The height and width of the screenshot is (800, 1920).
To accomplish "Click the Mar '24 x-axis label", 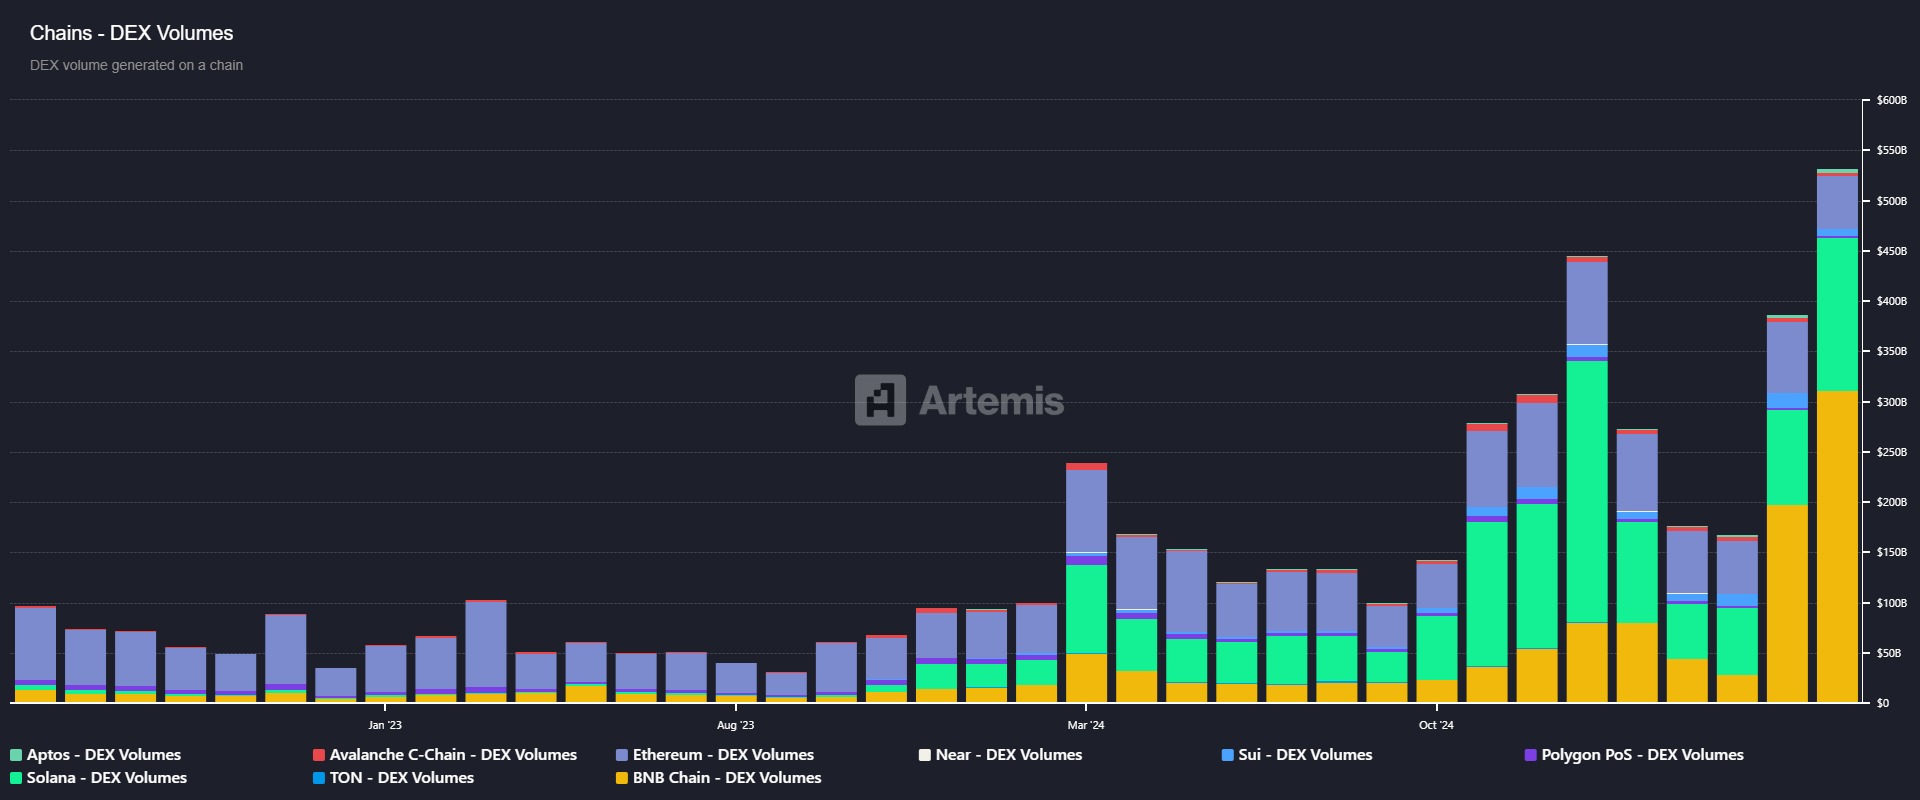I will coord(1086,725).
